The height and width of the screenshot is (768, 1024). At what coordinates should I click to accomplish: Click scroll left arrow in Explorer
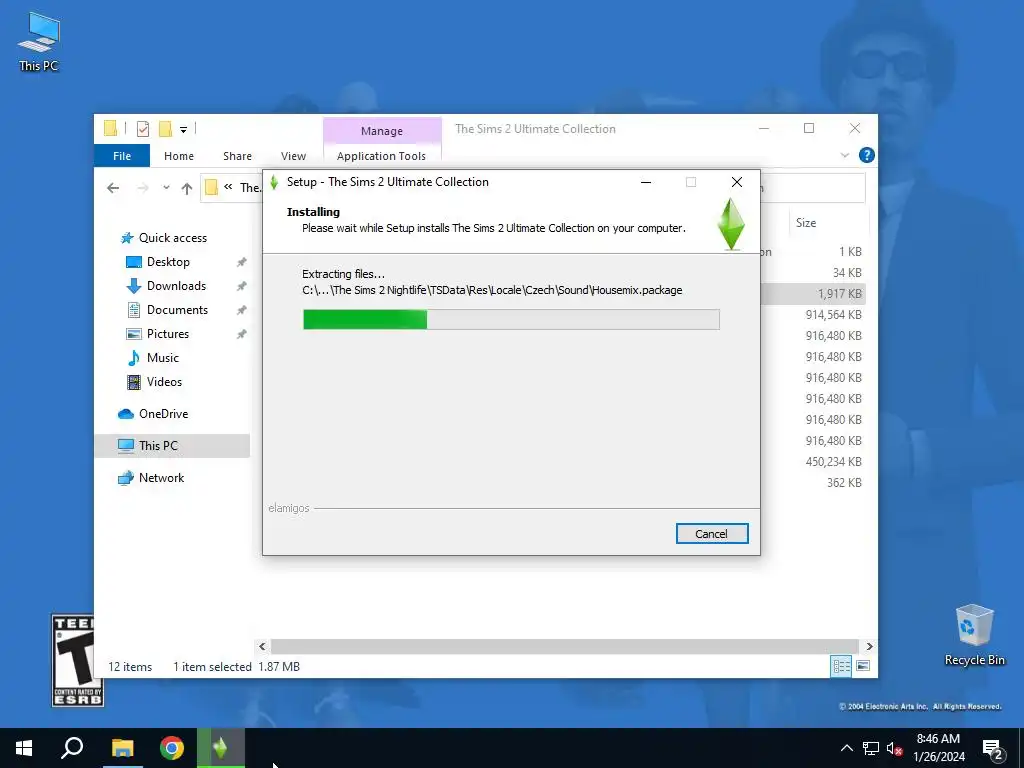262,647
